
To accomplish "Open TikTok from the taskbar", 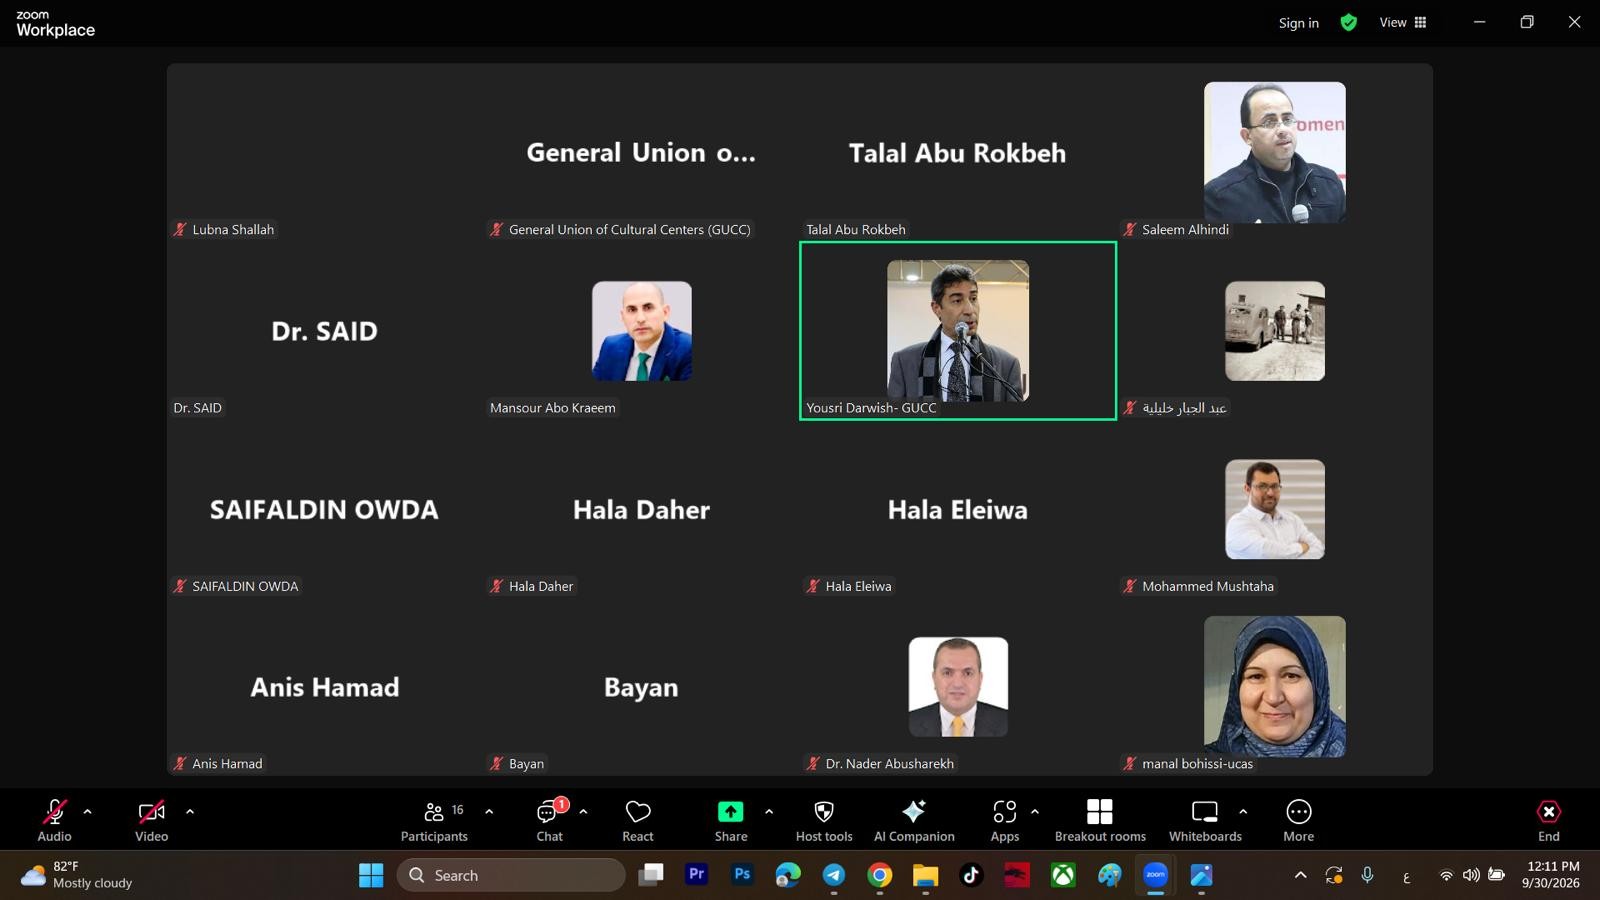I will [971, 875].
